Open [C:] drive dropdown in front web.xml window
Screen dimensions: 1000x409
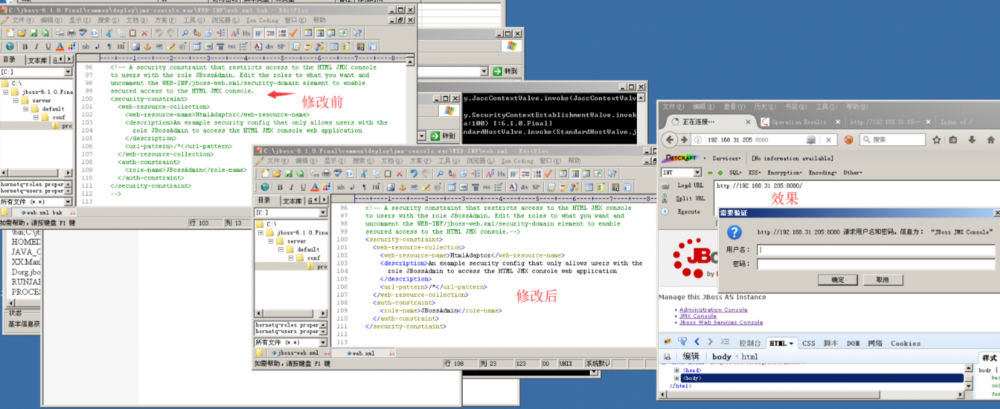(323, 212)
